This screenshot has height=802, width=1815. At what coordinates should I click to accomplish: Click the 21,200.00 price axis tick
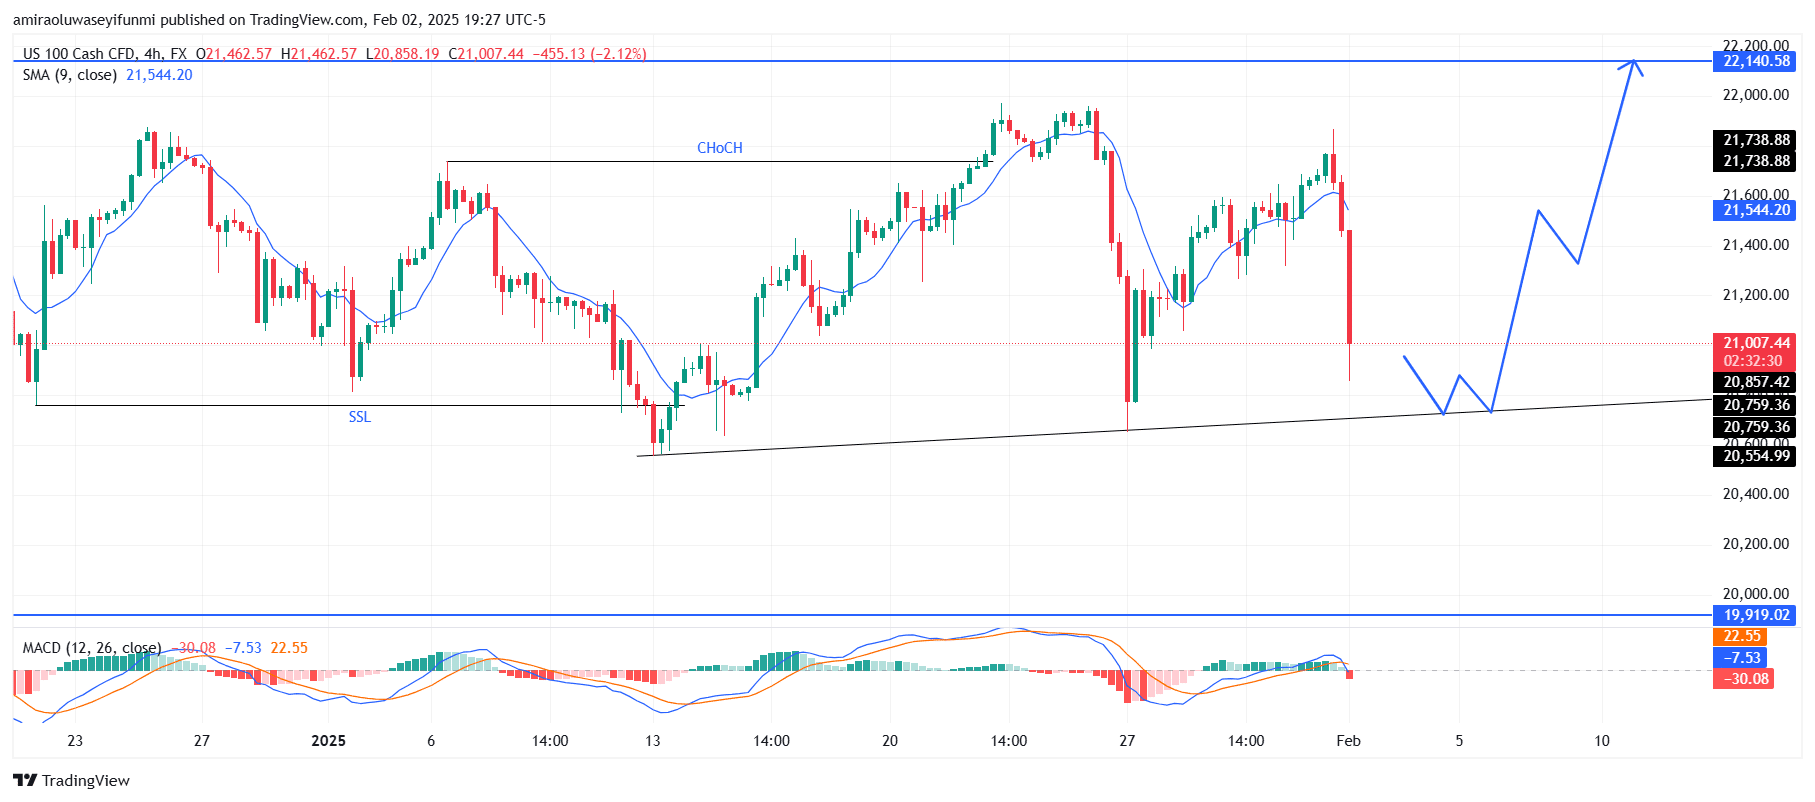(1756, 295)
